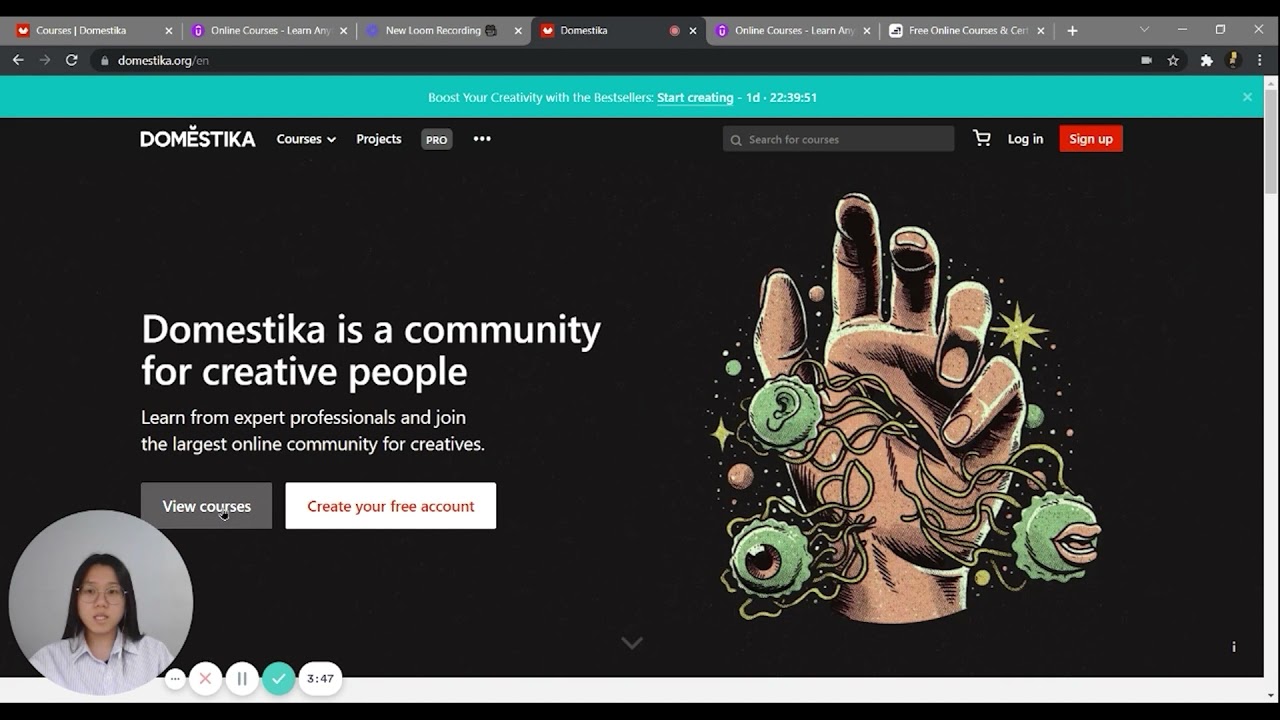Click the profile avatar in Chrome toolbar
Screen dimensions: 1280x720
pyautogui.click(x=1233, y=60)
